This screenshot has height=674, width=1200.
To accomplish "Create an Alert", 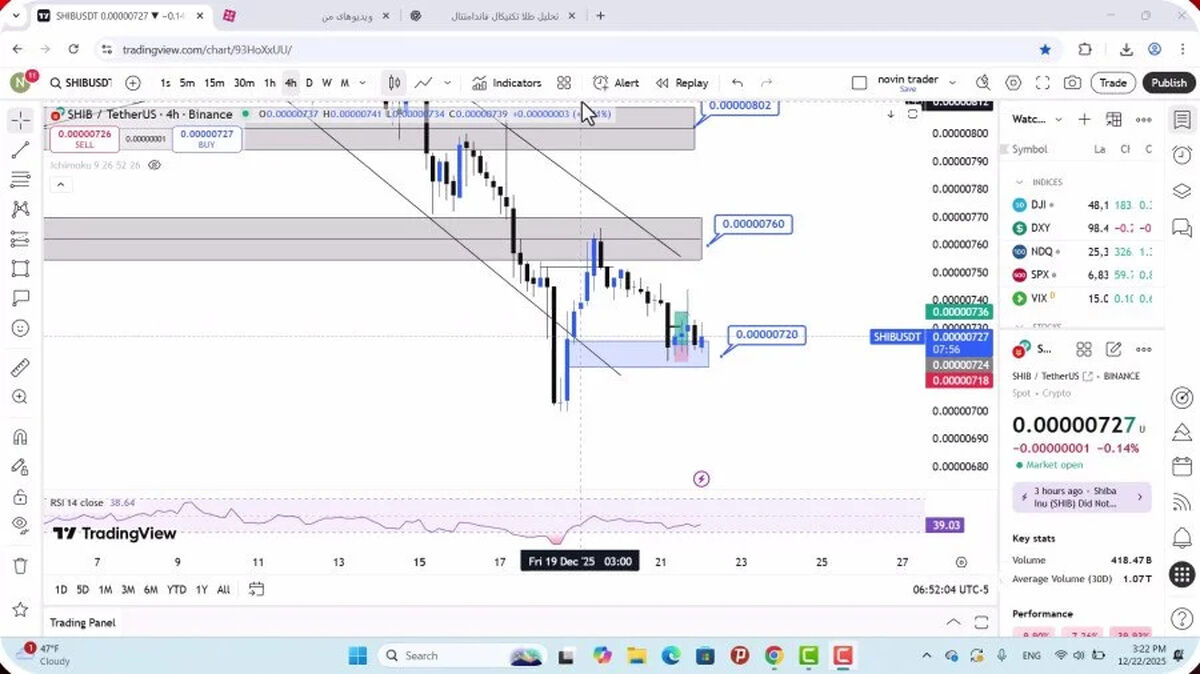I will (x=616, y=83).
